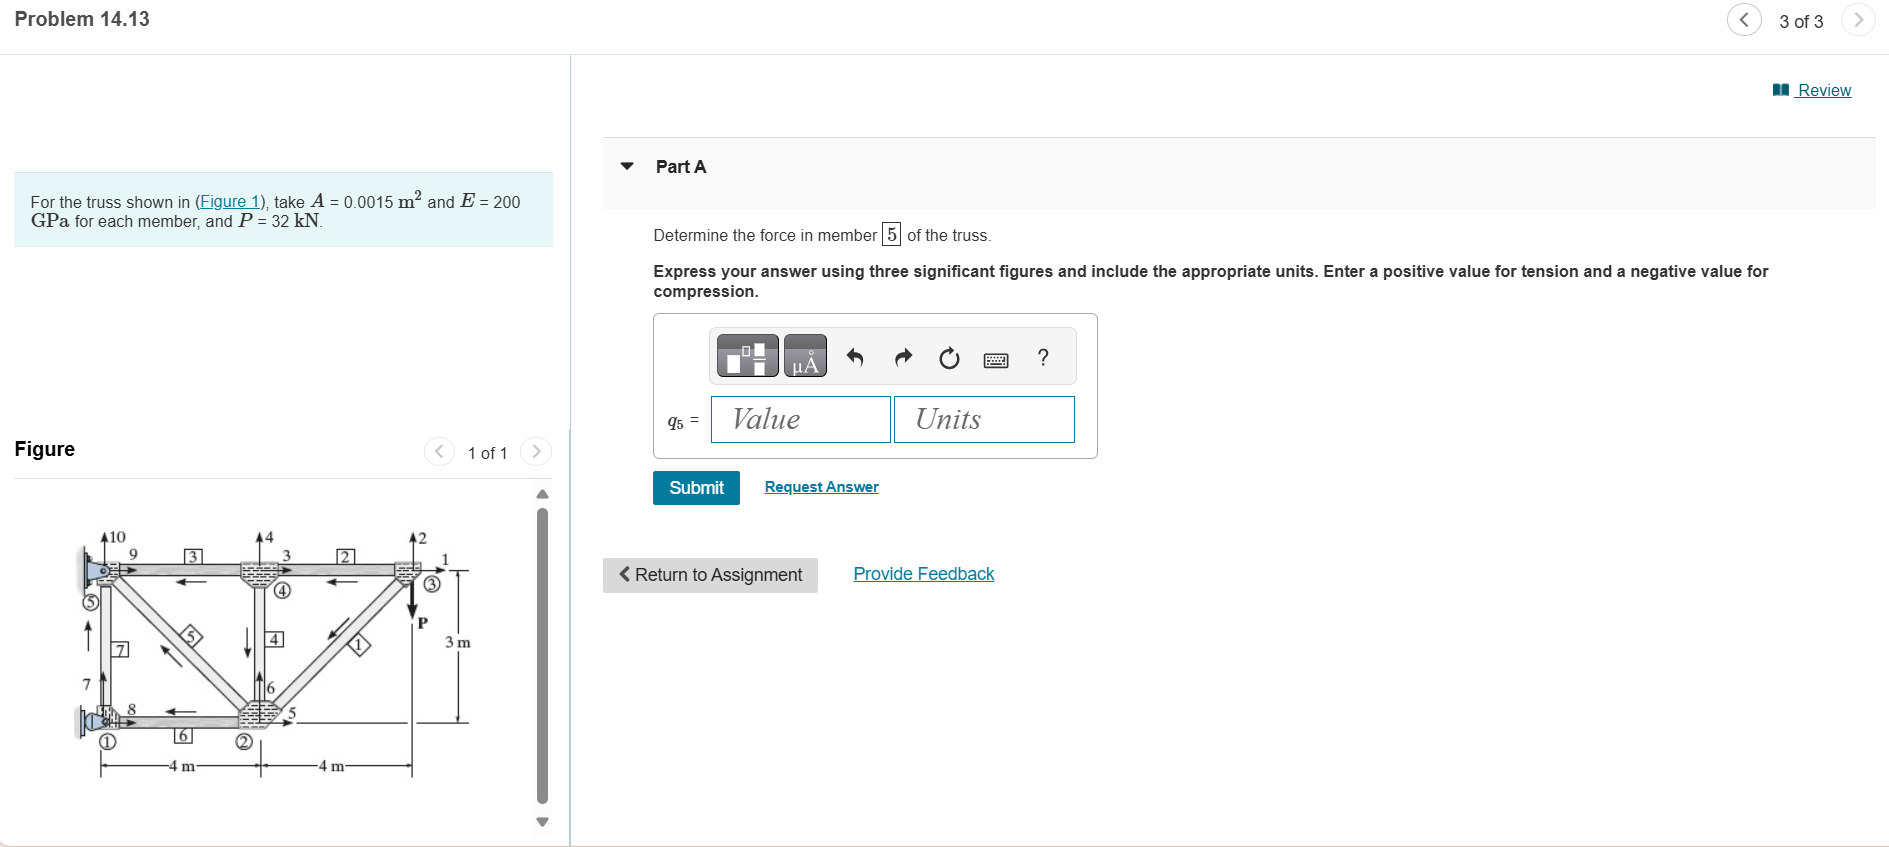Redo the answer edit
The image size is (1889, 847).
903,357
